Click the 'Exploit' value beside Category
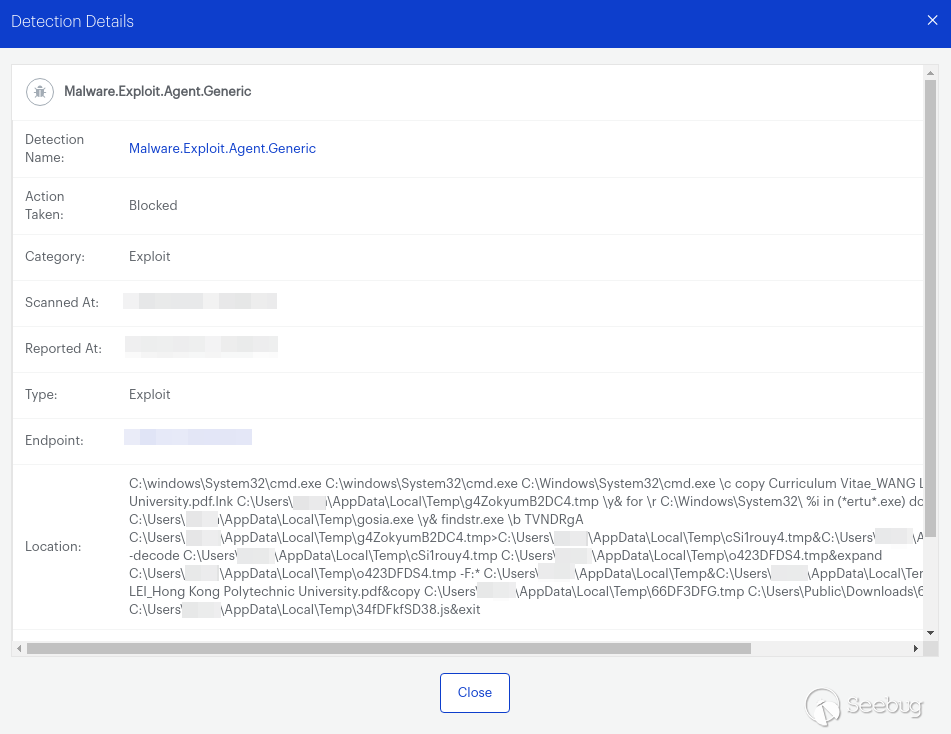Image resolution: width=951 pixels, height=734 pixels. point(149,257)
